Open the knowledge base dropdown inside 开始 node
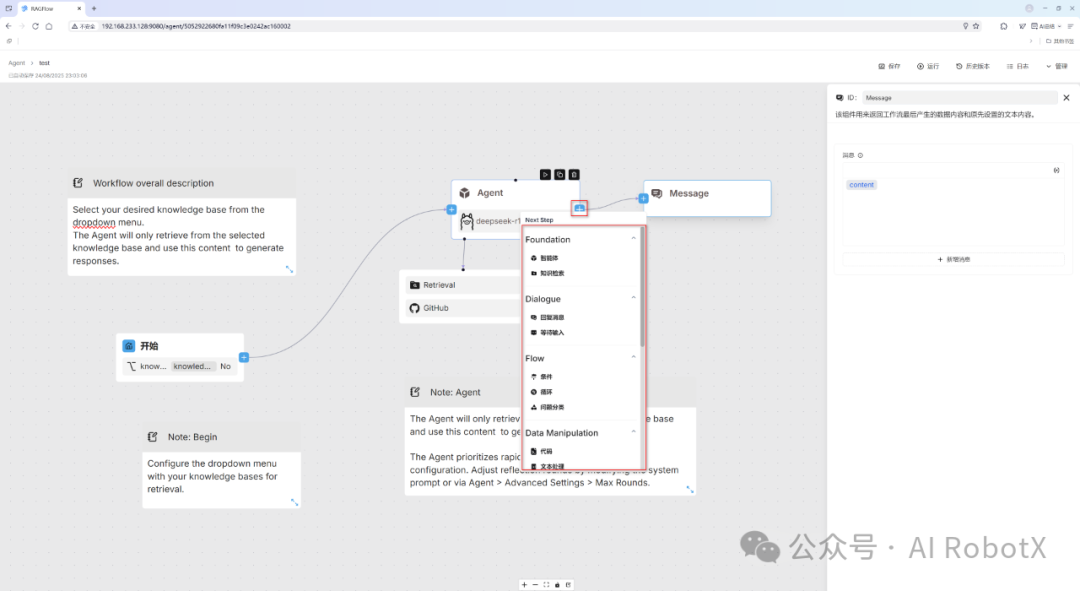1080x591 pixels. click(x=193, y=366)
